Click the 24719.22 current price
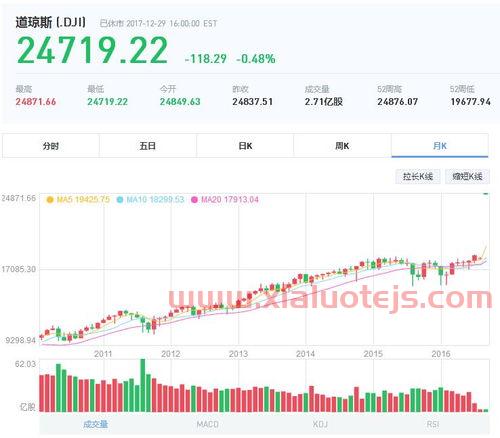Viewport: 500px width, 438px height. coord(92,50)
